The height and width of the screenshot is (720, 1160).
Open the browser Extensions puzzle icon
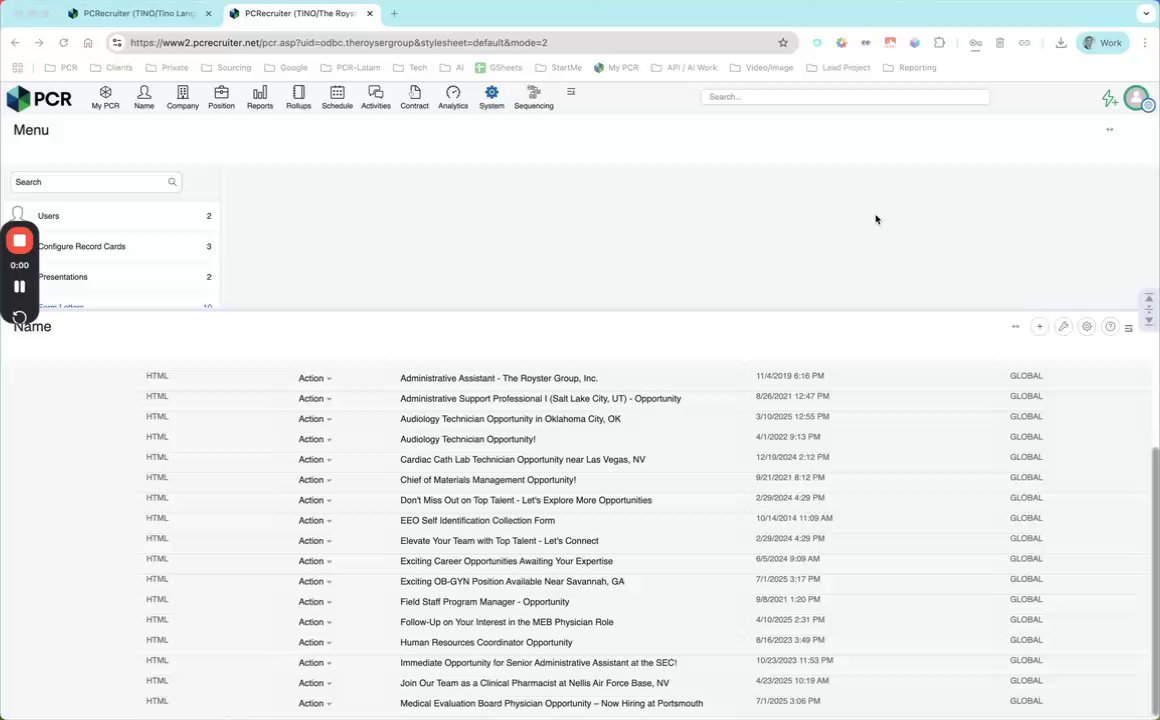[x=940, y=43]
